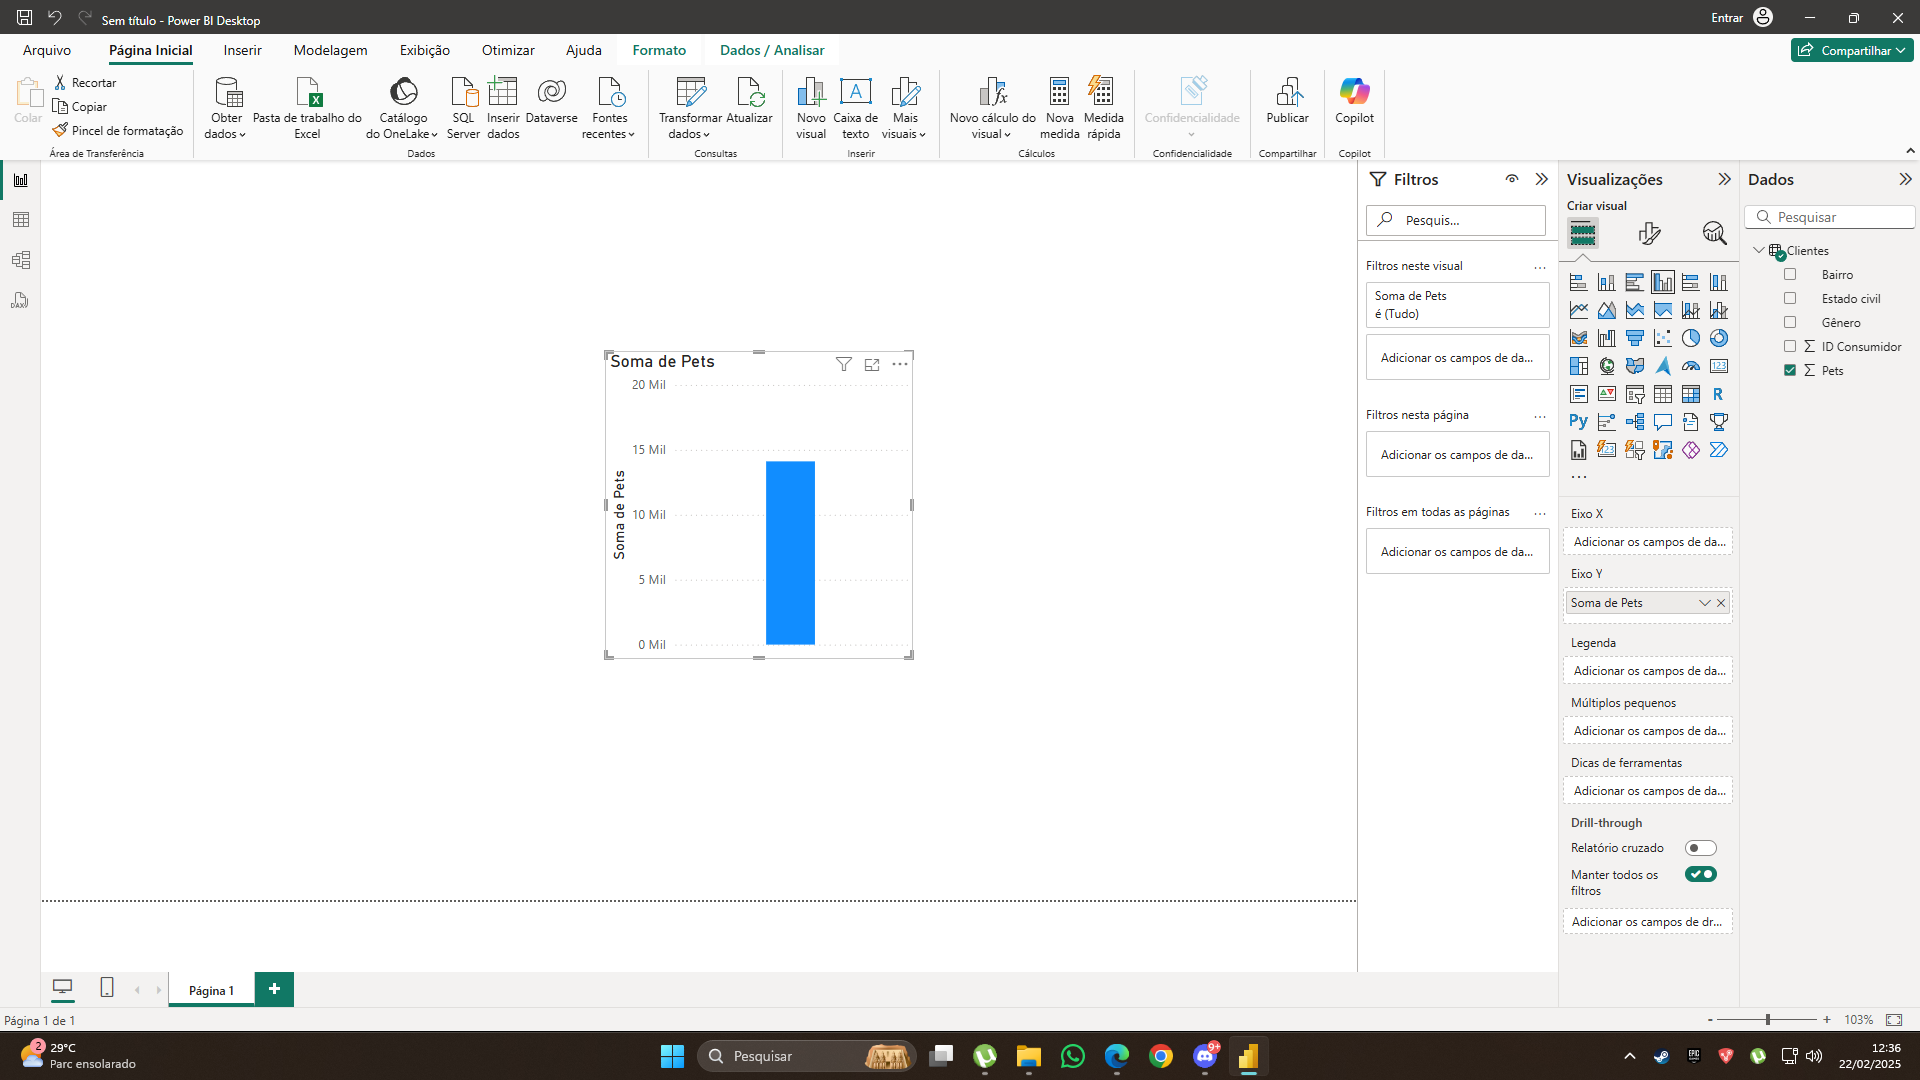Click the filter icon on the chart header
1920x1080 pixels.
point(844,364)
